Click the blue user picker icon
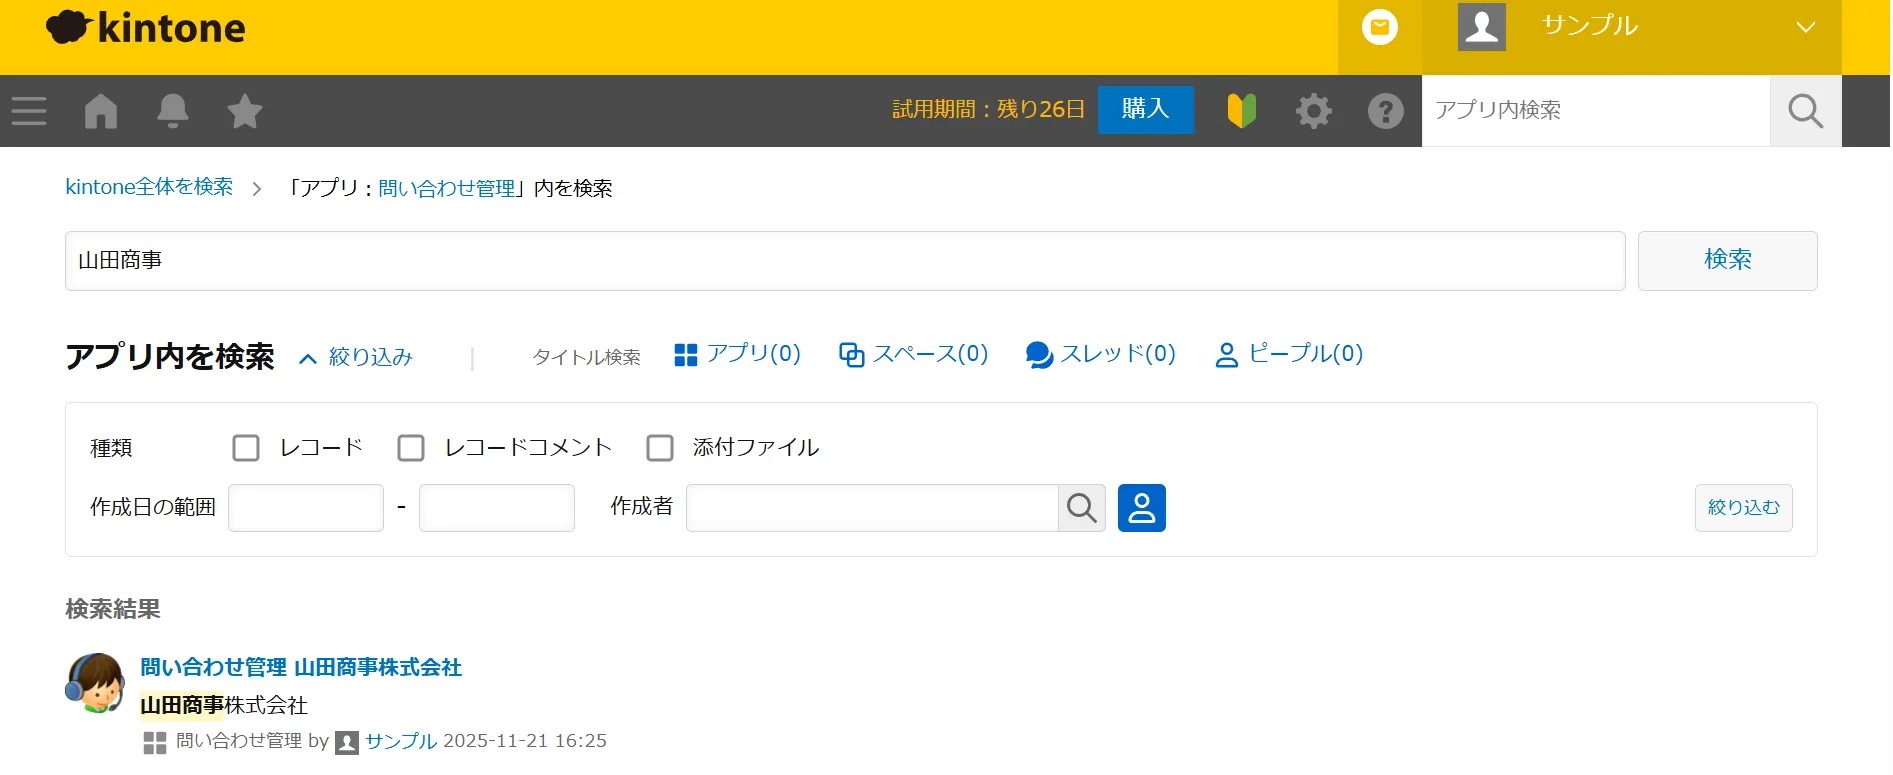 [1141, 508]
